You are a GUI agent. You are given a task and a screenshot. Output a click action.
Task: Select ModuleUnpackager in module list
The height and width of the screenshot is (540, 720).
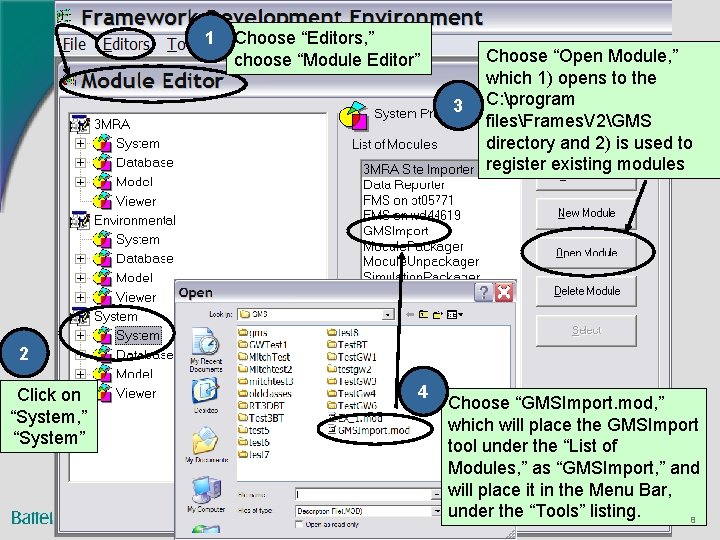pyautogui.click(x=421, y=262)
